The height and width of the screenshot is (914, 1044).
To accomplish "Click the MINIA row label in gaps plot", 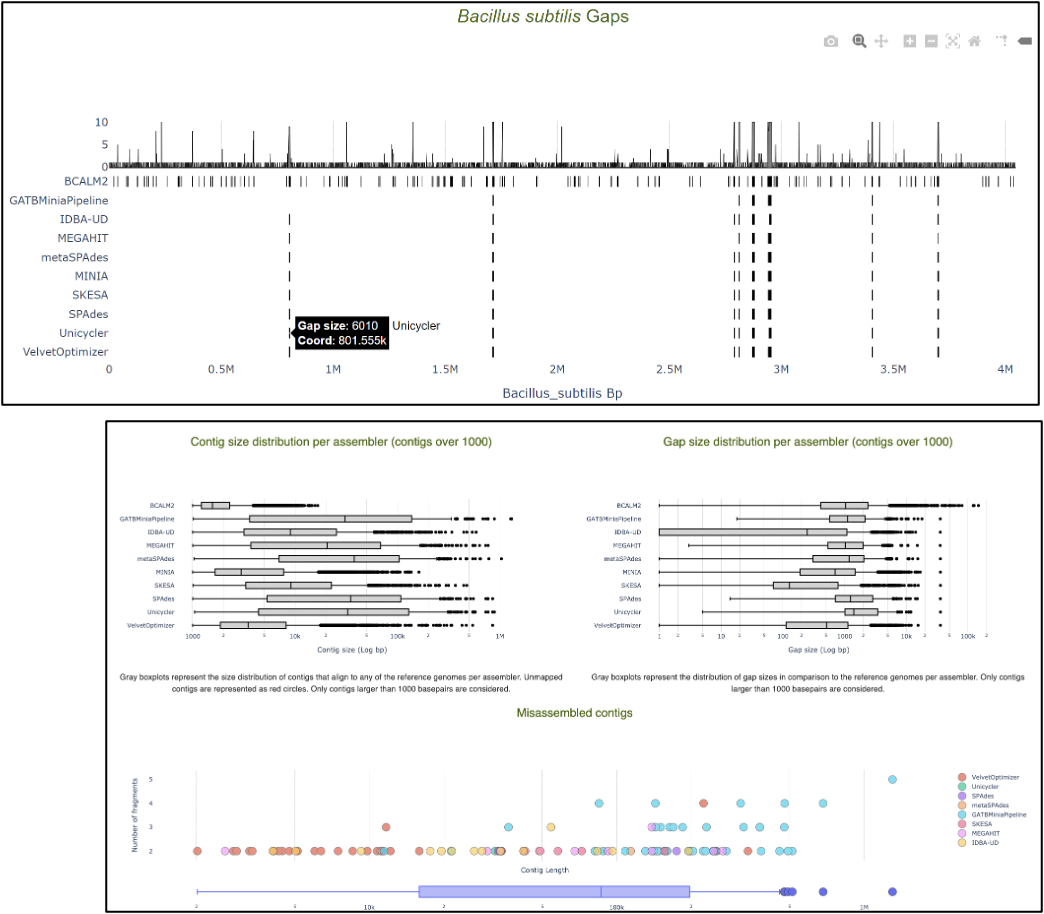I will [91, 276].
